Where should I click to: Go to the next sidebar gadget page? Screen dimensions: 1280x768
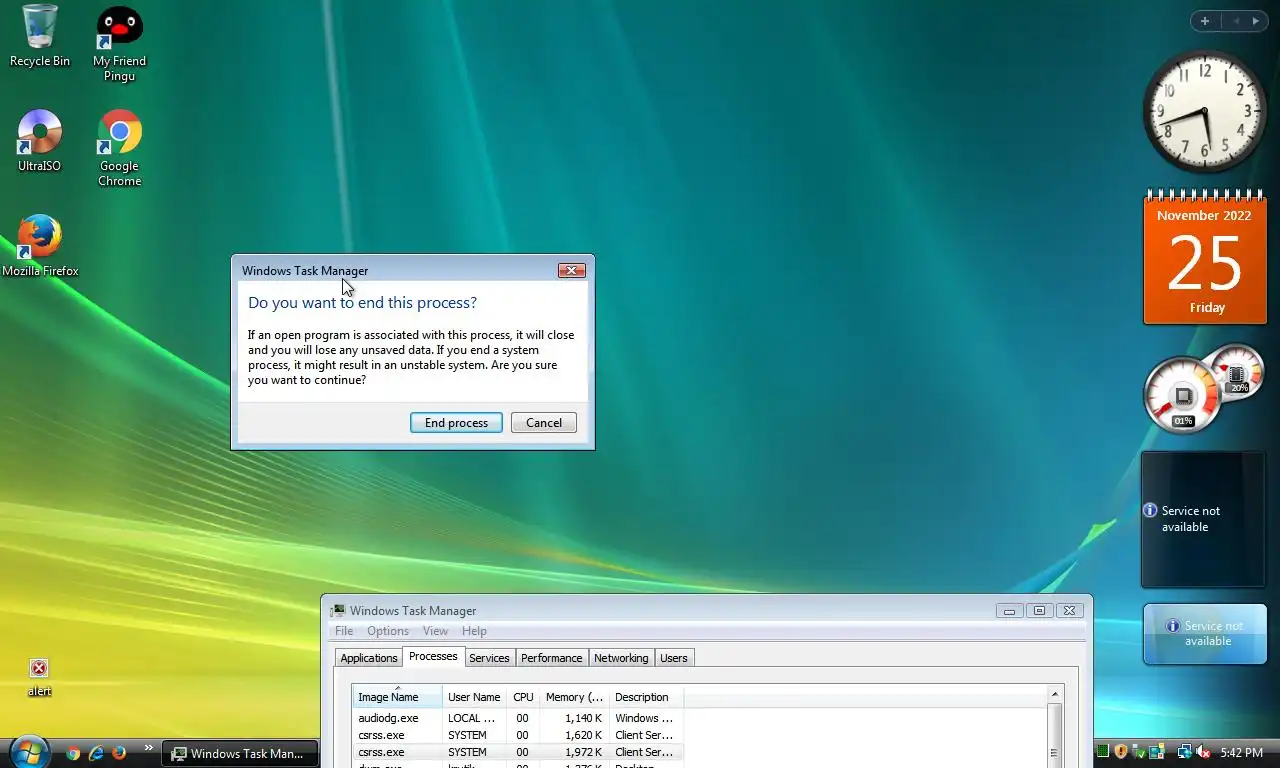coord(1256,21)
